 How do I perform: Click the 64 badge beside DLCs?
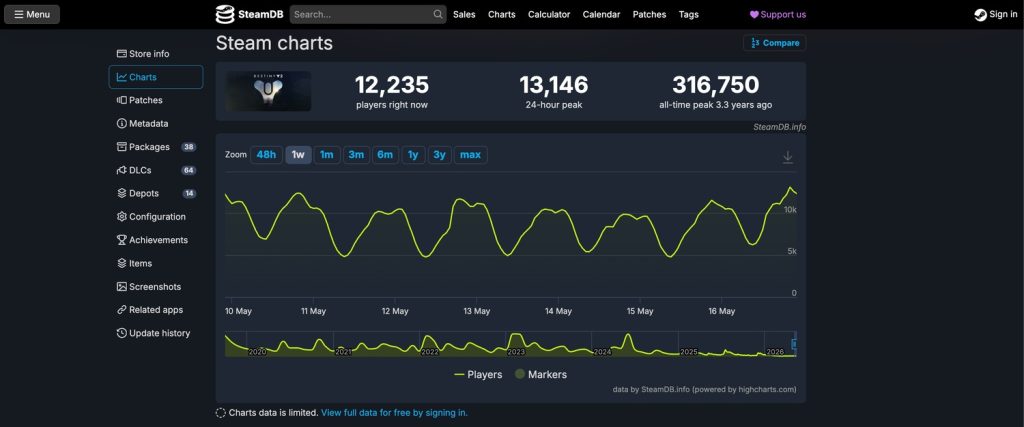[189, 170]
